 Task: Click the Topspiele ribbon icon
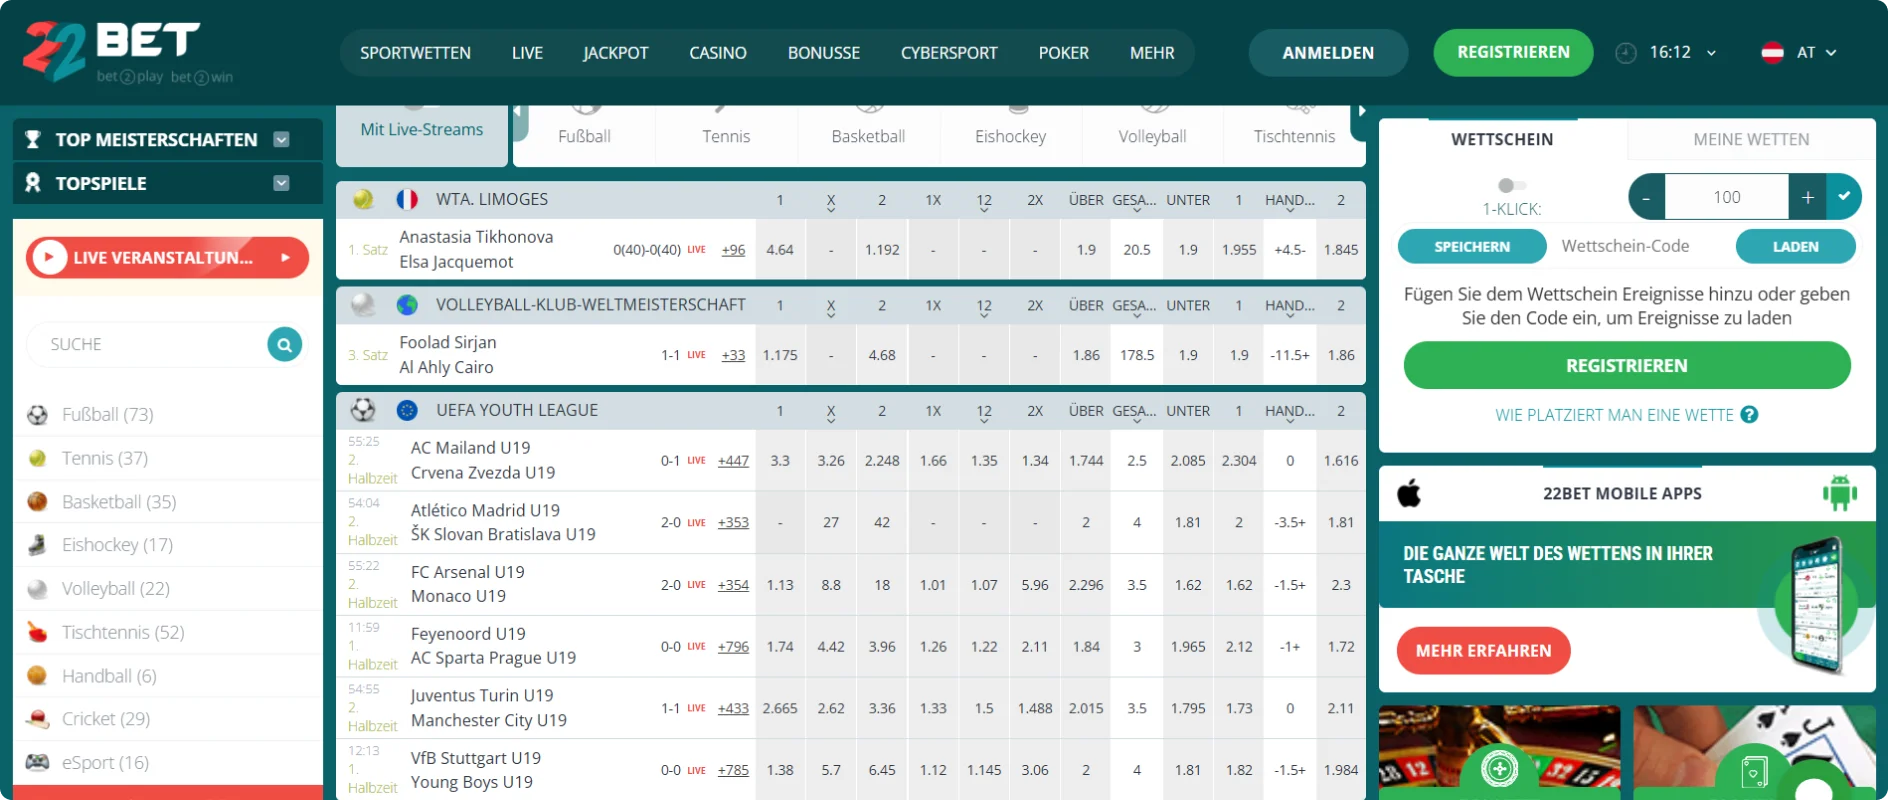33,183
